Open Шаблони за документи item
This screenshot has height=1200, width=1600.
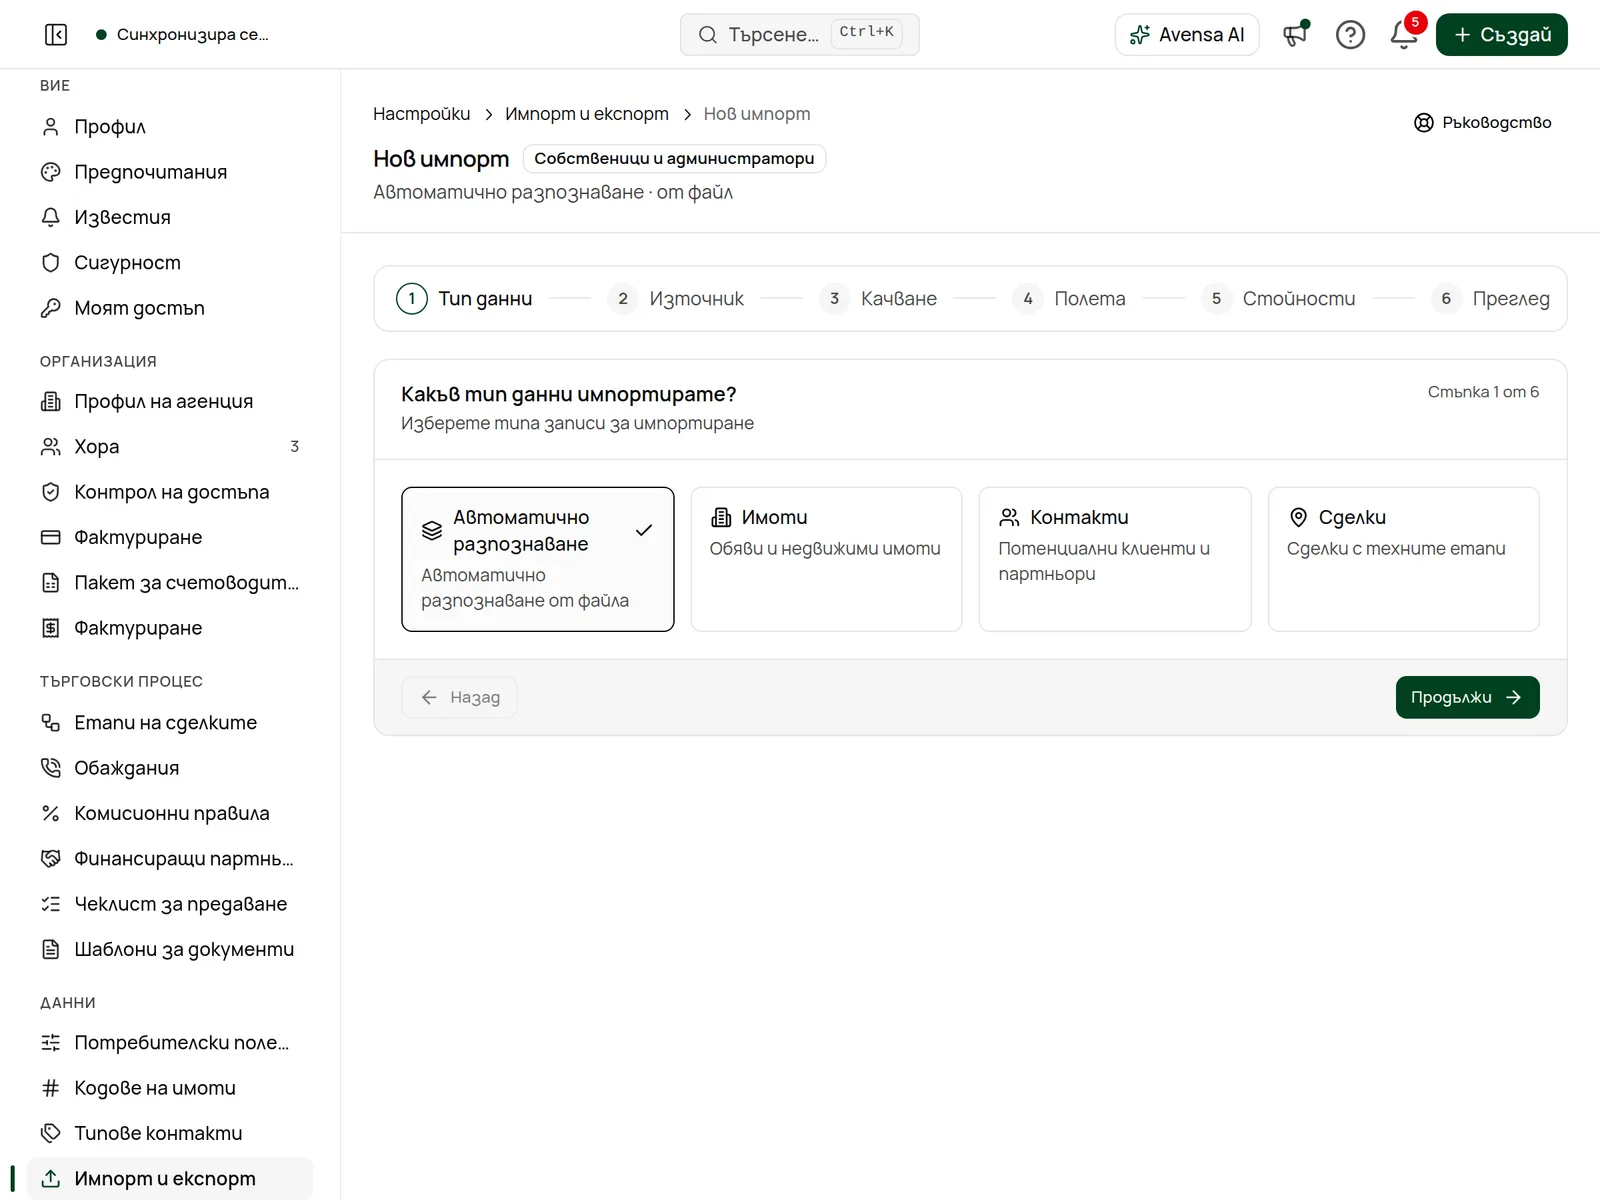pos(170,949)
